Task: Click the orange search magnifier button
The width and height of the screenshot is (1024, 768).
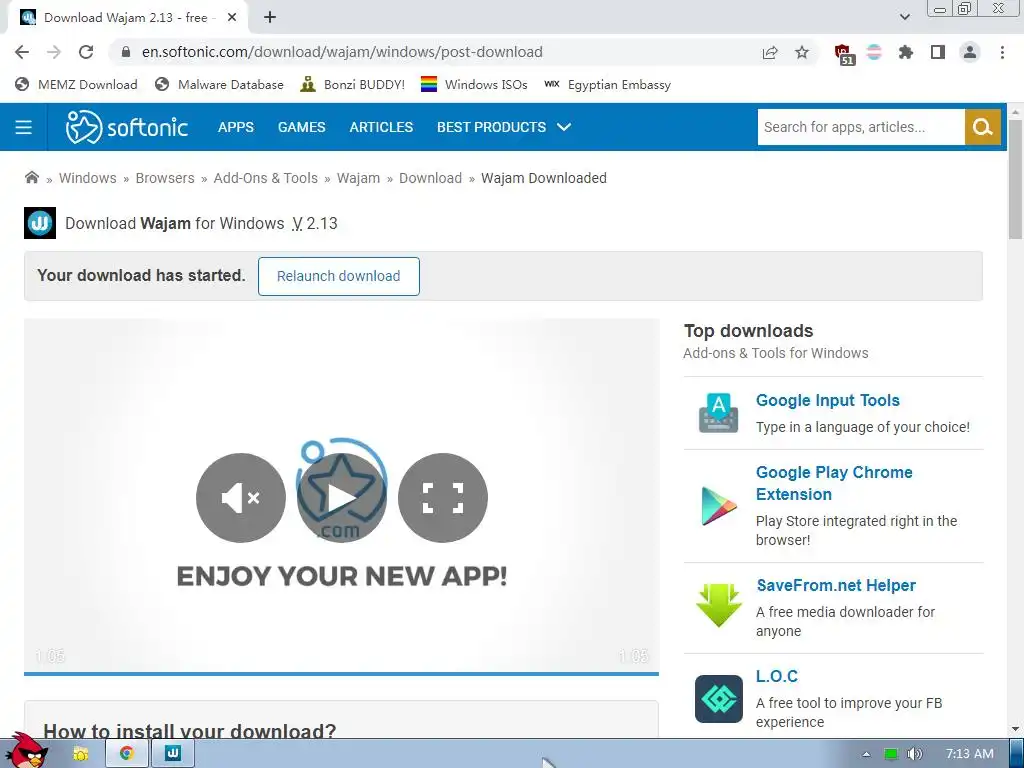Action: tap(982, 127)
